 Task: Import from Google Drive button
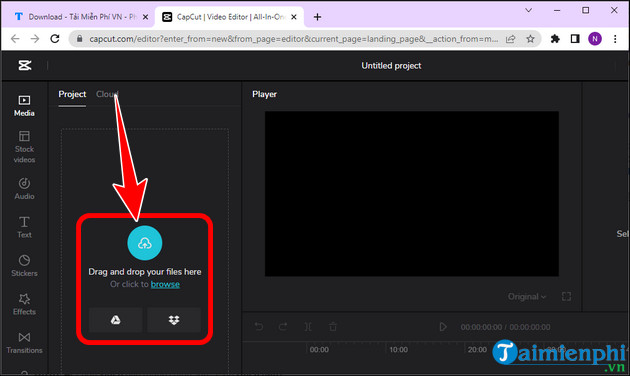point(116,320)
